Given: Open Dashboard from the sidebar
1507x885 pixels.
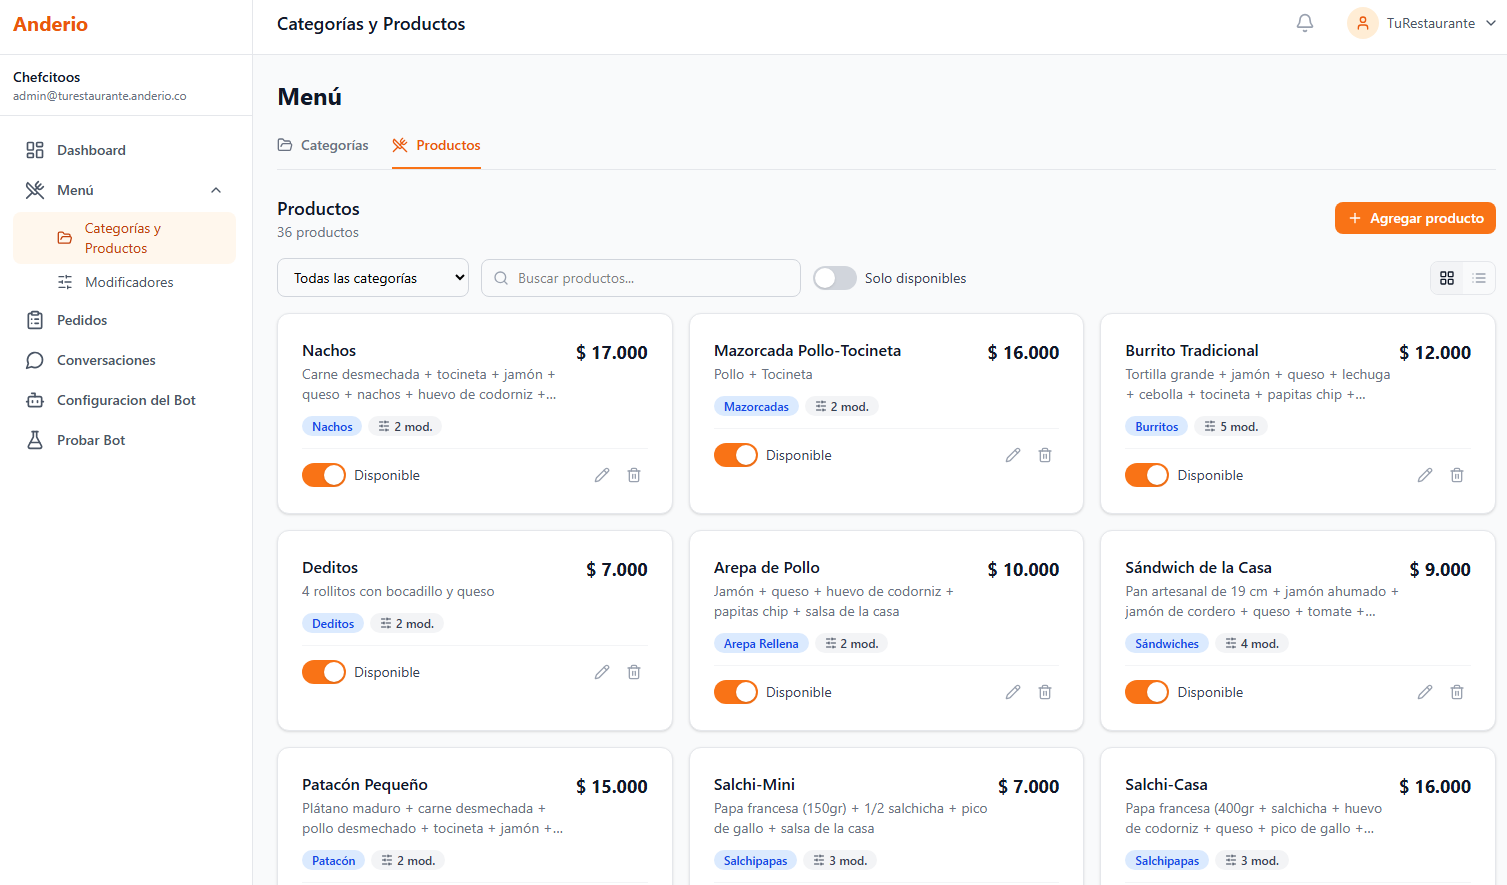Looking at the screenshot, I should pos(124,150).
